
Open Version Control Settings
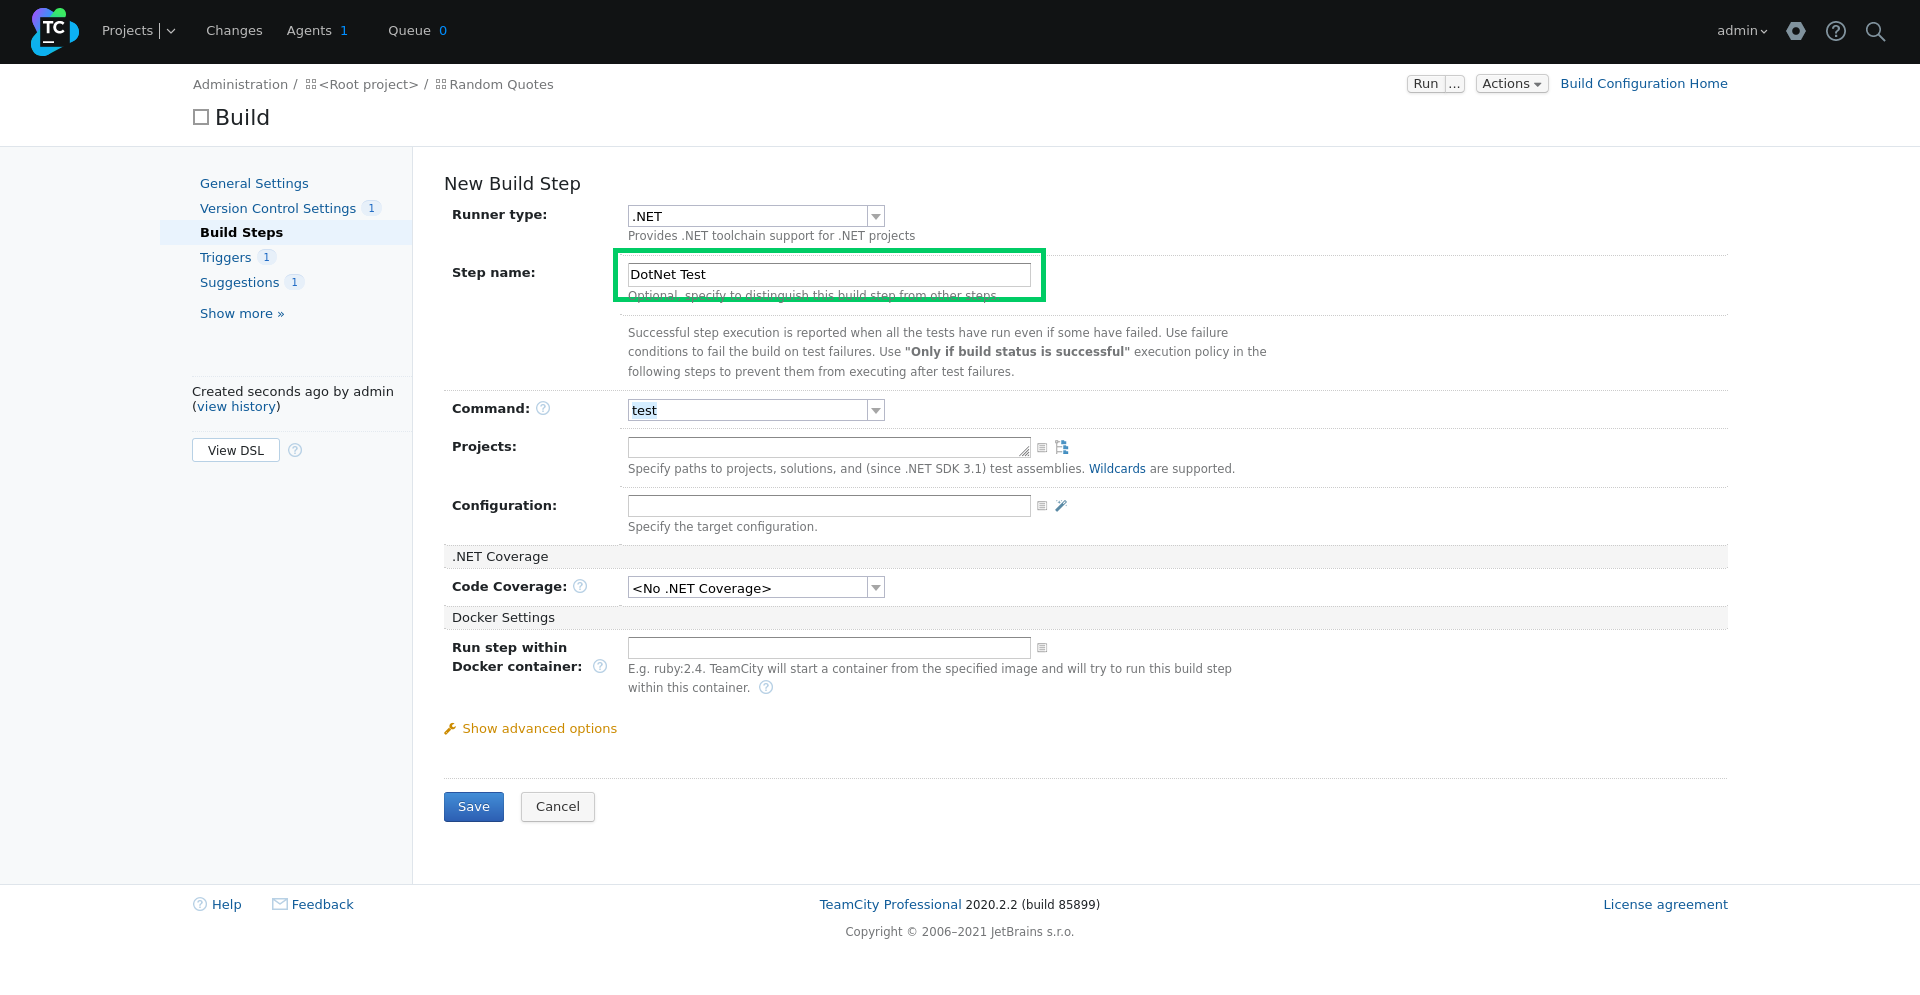tap(278, 209)
